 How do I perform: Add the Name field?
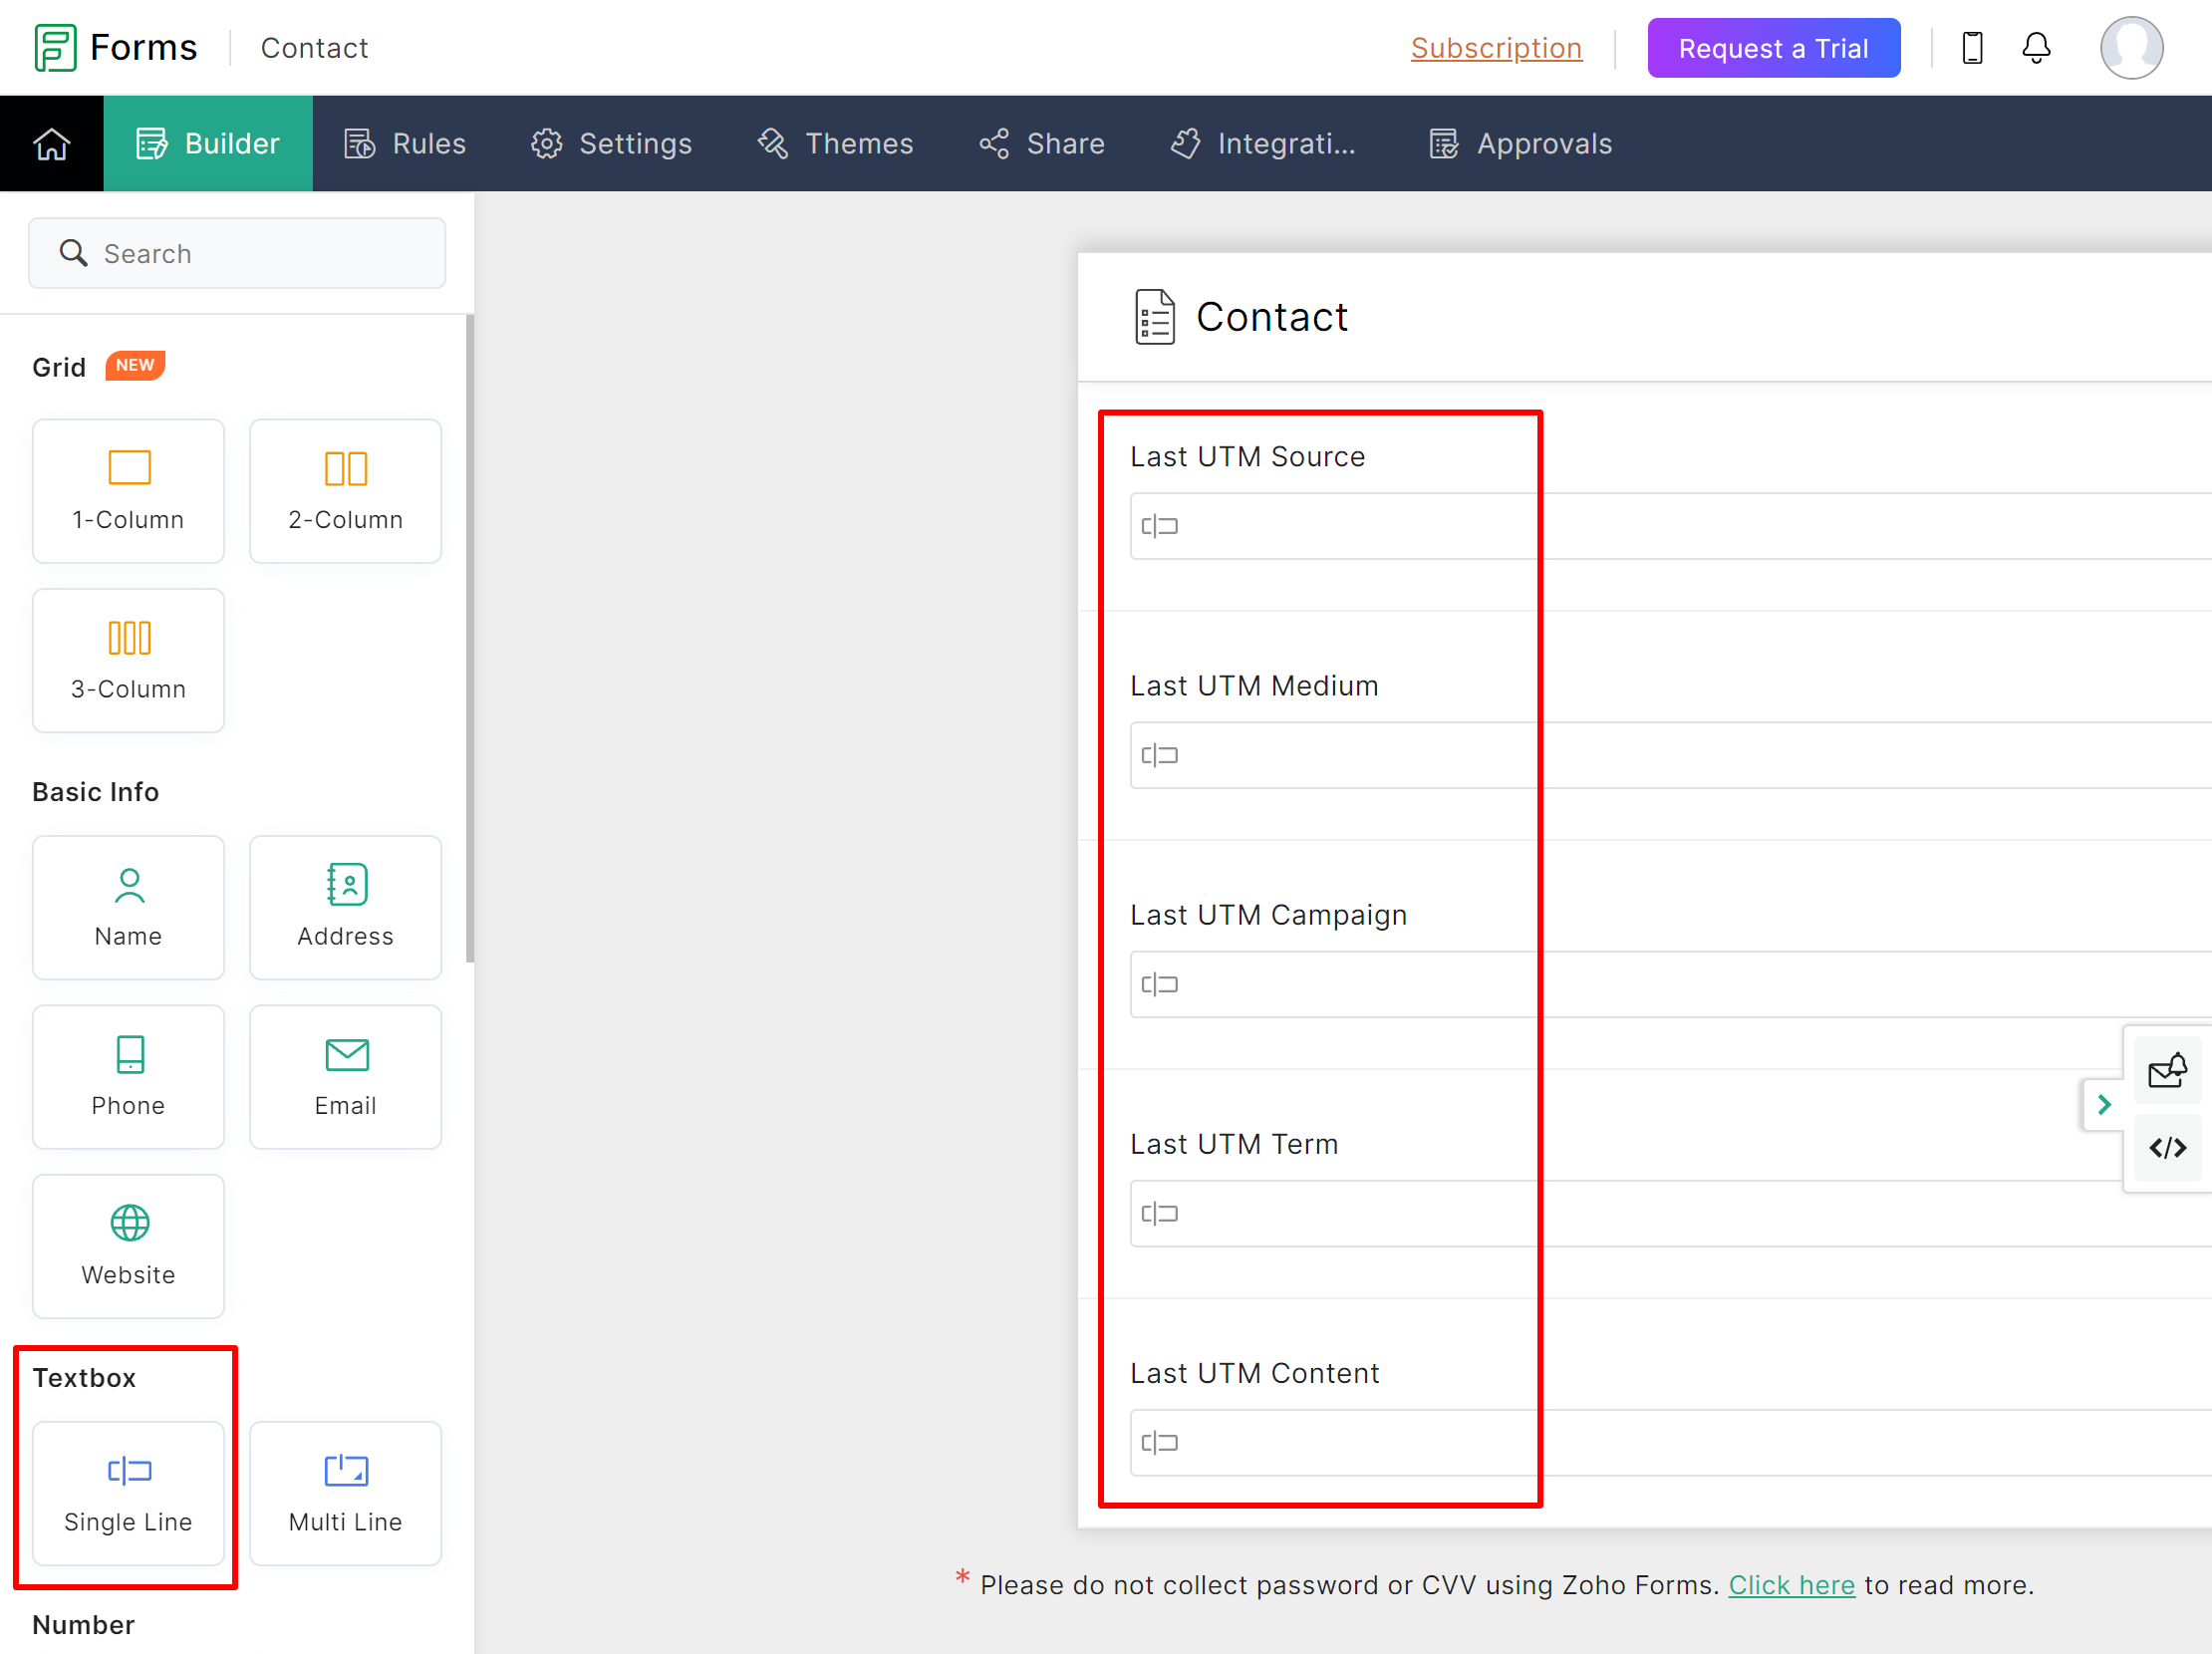(128, 907)
